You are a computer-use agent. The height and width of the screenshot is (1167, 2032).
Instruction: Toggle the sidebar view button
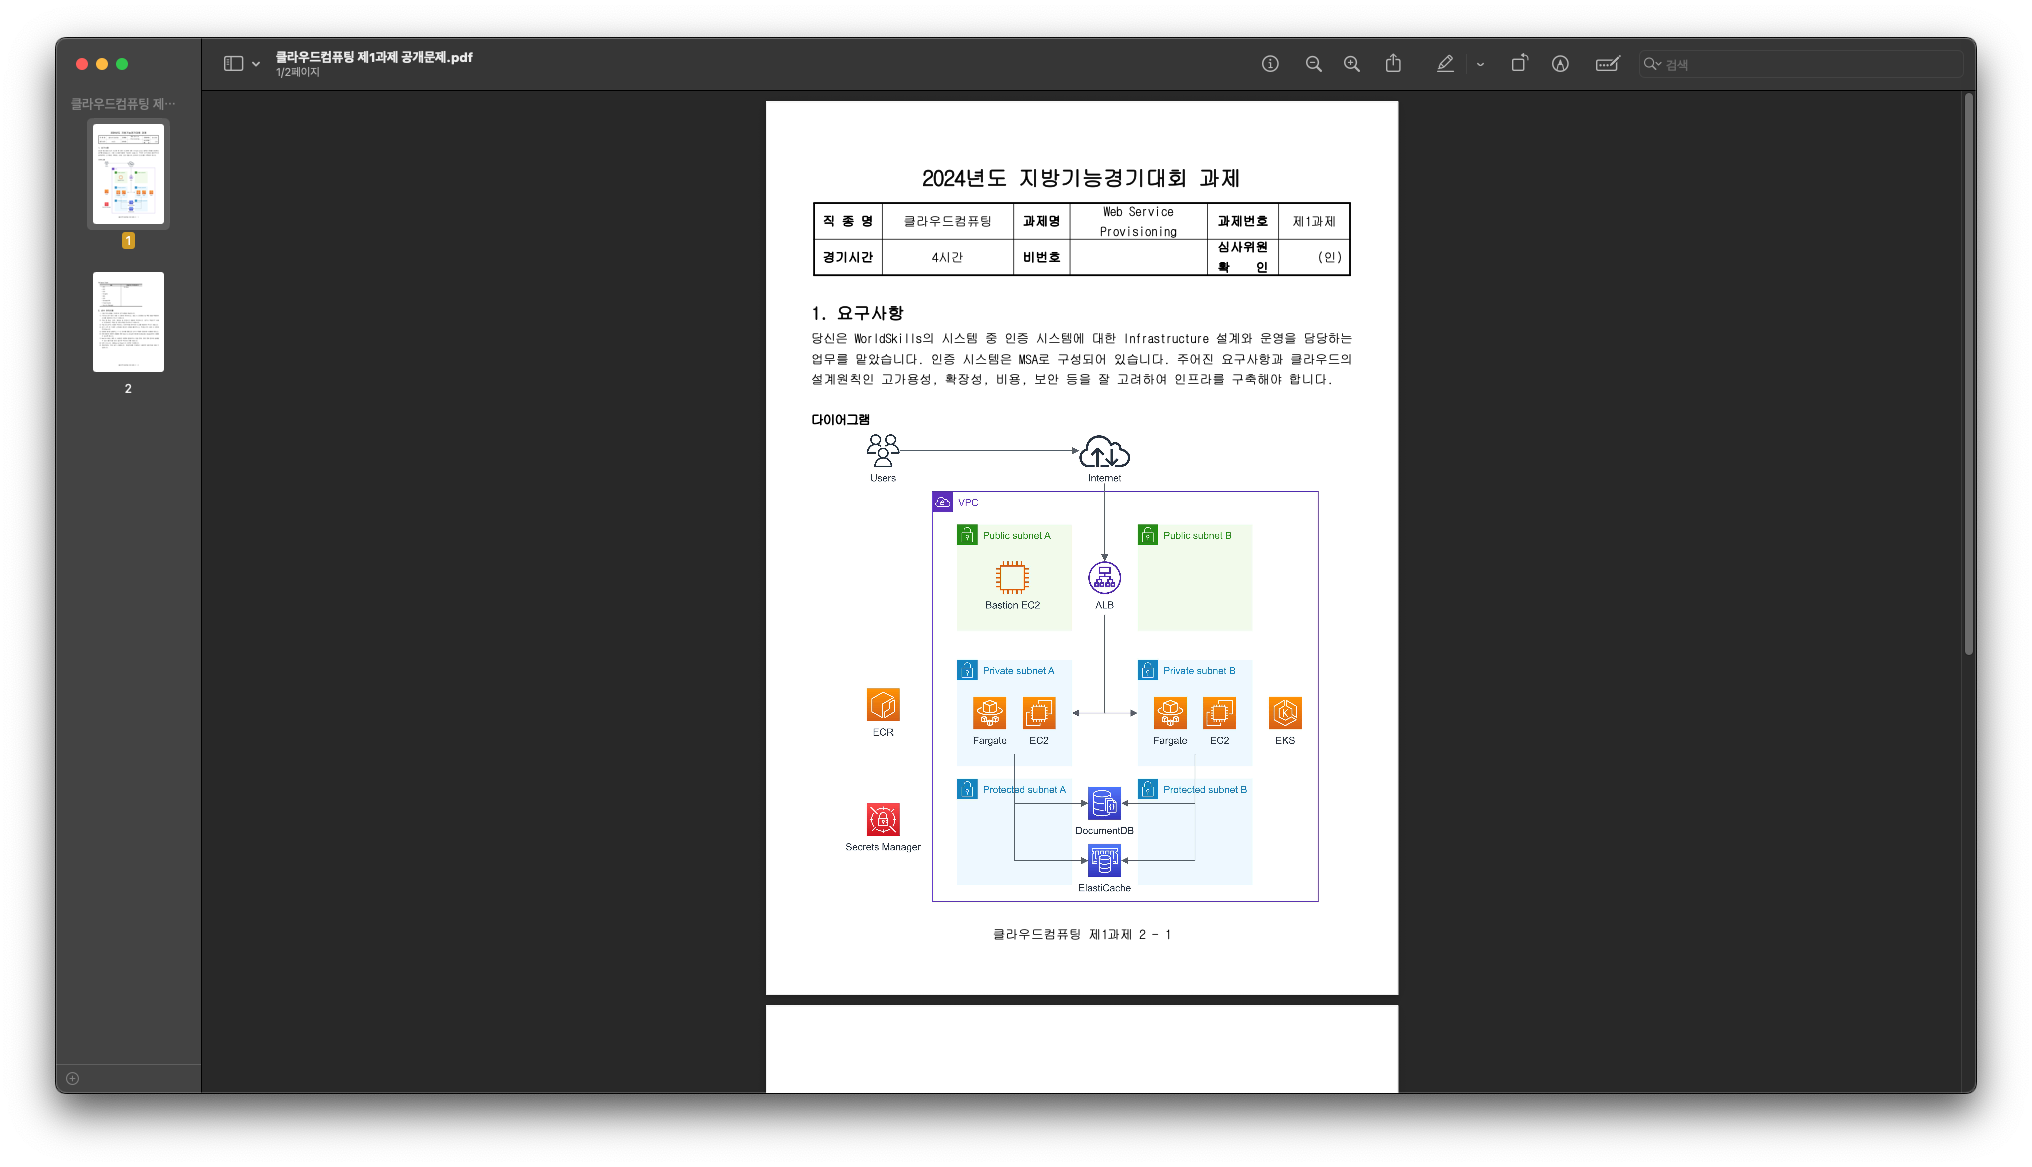point(233,64)
